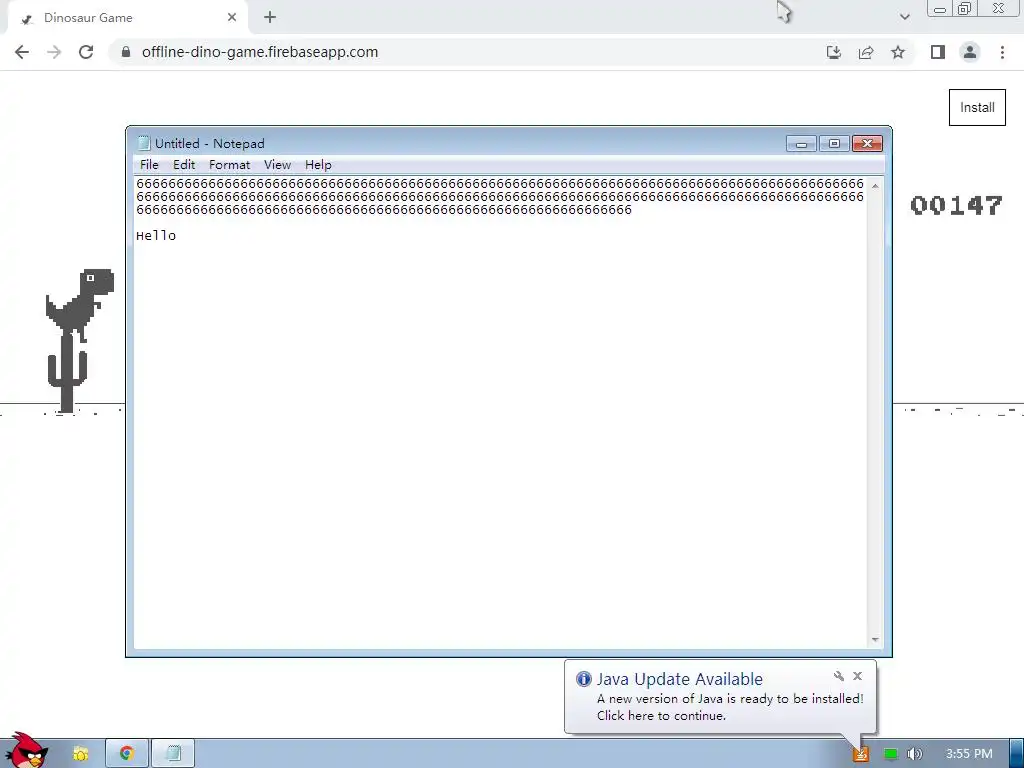
Task: Click Java Update Available notification text
Action: (679, 679)
